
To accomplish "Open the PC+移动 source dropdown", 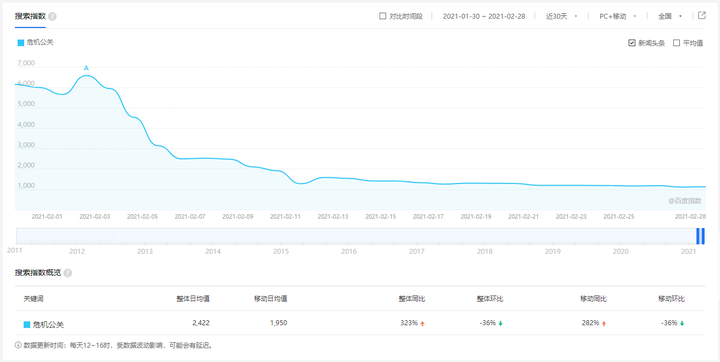I will (x=618, y=16).
